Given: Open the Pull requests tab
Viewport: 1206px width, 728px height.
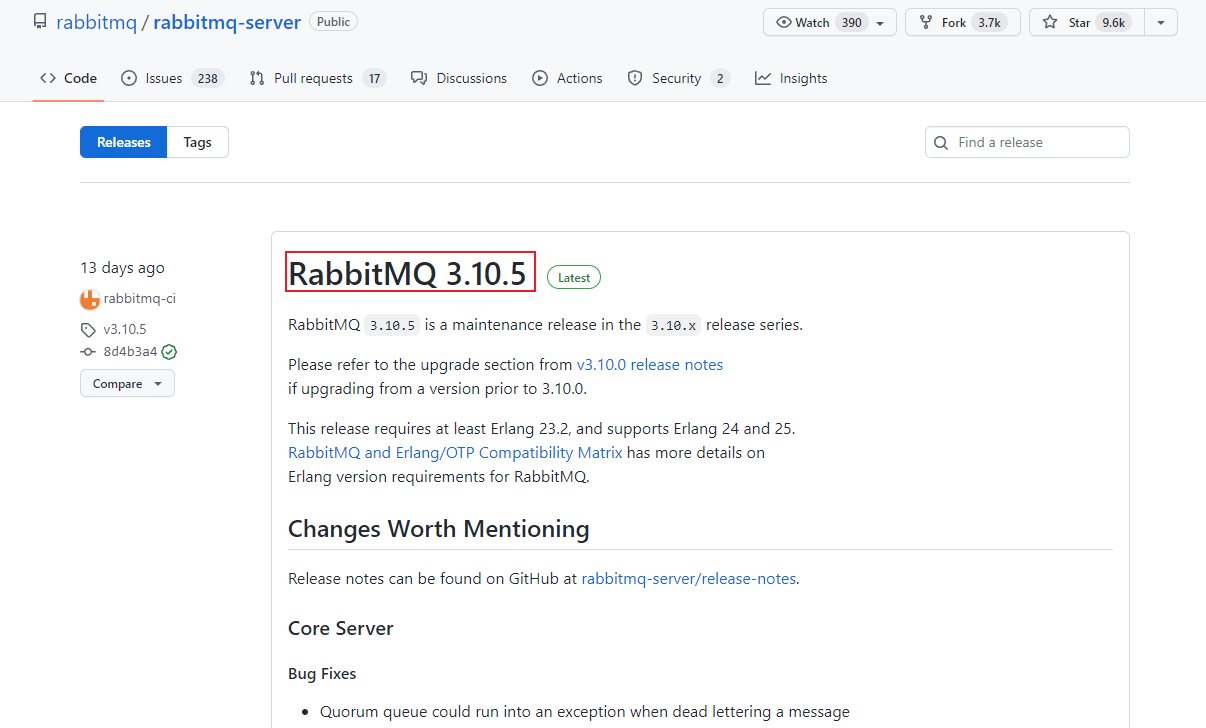Looking at the screenshot, I should [x=318, y=78].
